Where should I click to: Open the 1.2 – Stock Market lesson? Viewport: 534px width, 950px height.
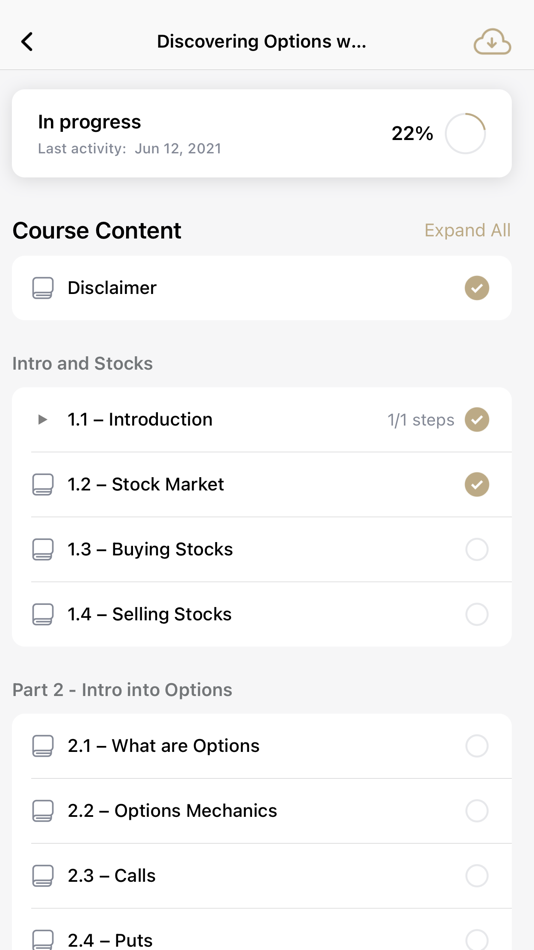click(262, 484)
